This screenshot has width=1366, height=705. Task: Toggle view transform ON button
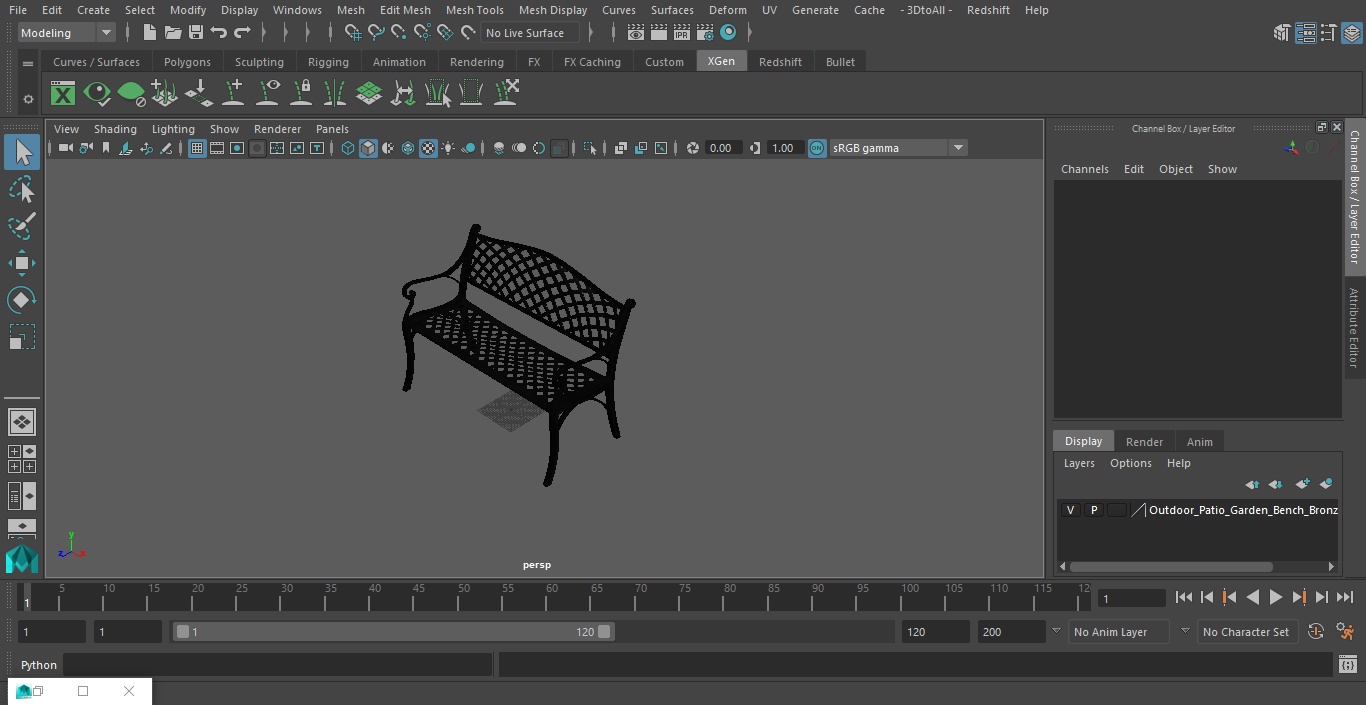pos(817,148)
